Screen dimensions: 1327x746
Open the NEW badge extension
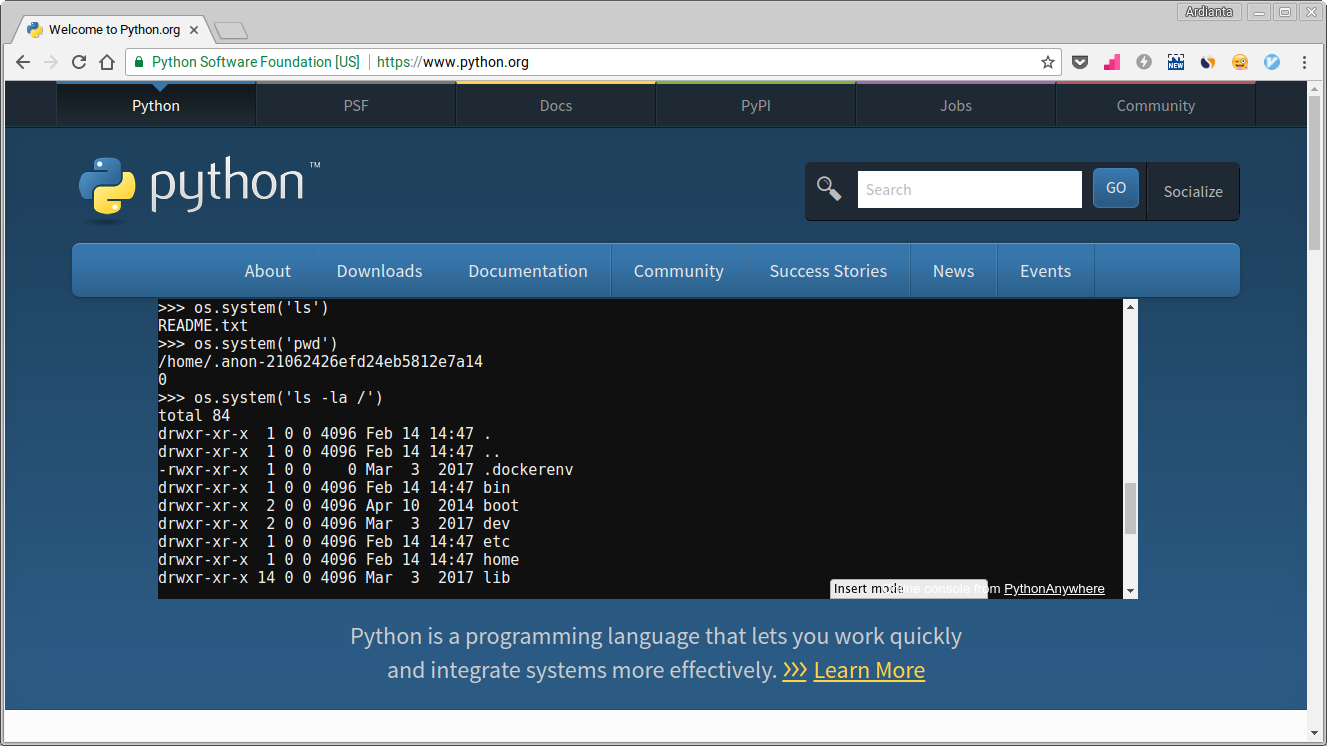click(x=1175, y=62)
